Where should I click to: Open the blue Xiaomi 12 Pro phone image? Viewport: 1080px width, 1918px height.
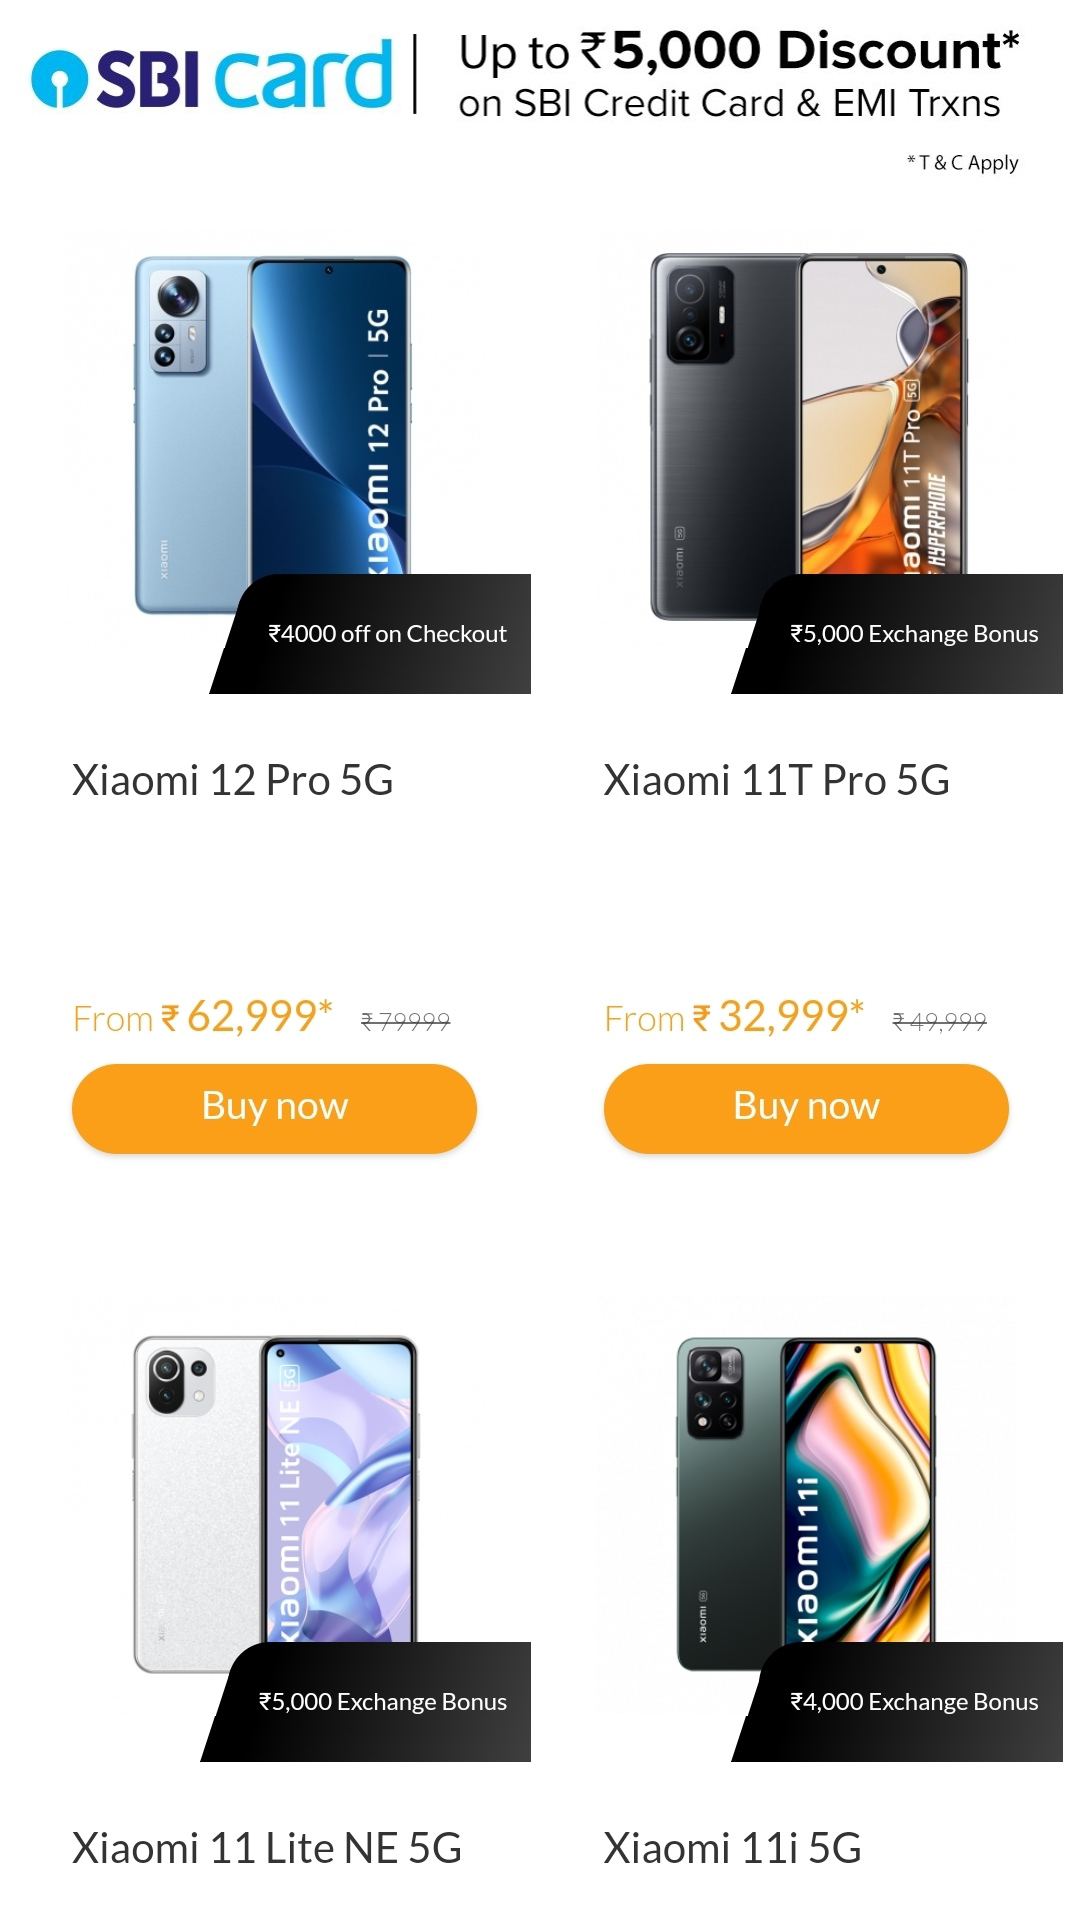tap(272, 437)
